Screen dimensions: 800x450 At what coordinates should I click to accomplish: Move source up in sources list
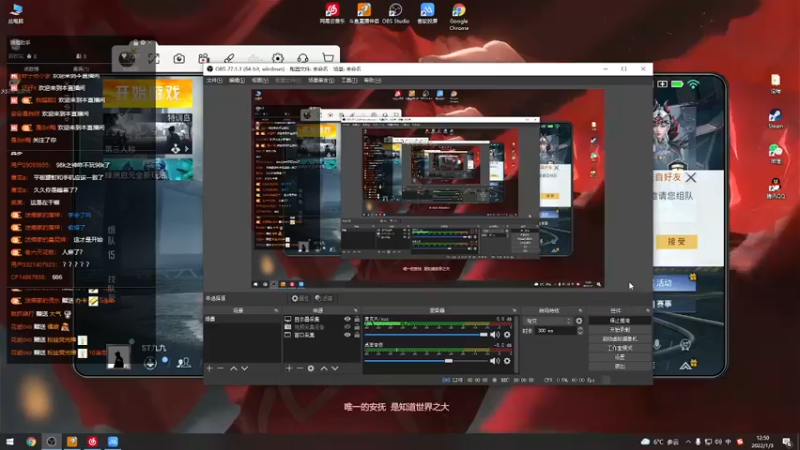point(323,368)
